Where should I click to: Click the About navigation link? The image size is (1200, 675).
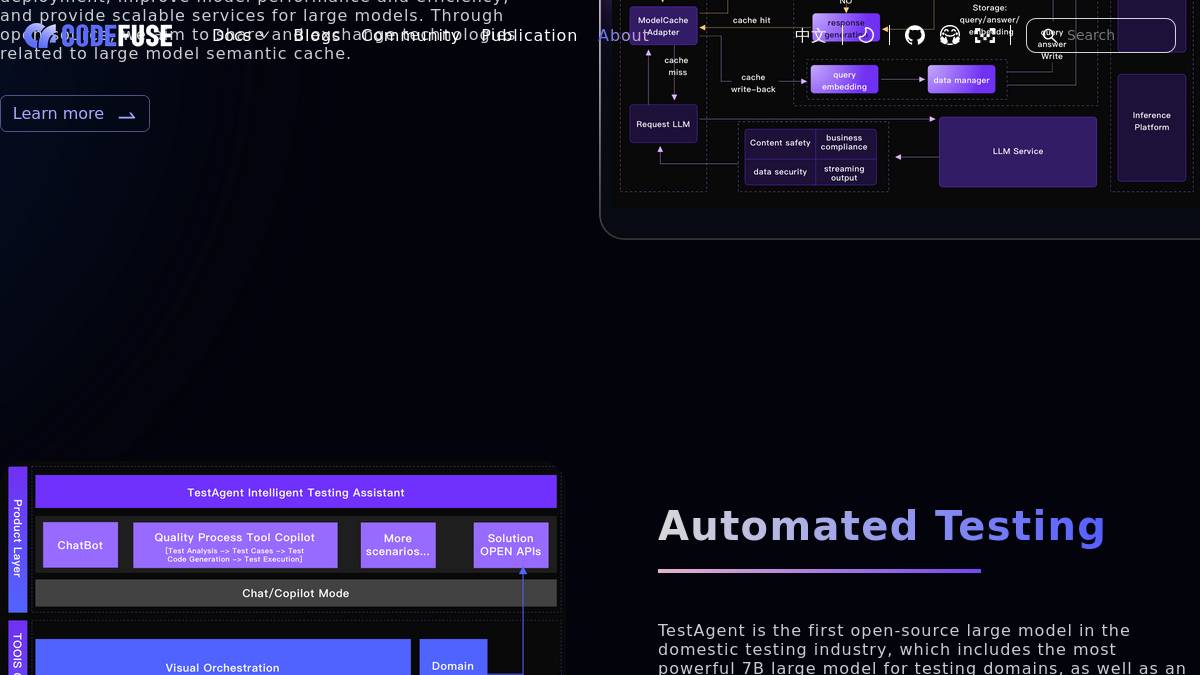coord(624,35)
